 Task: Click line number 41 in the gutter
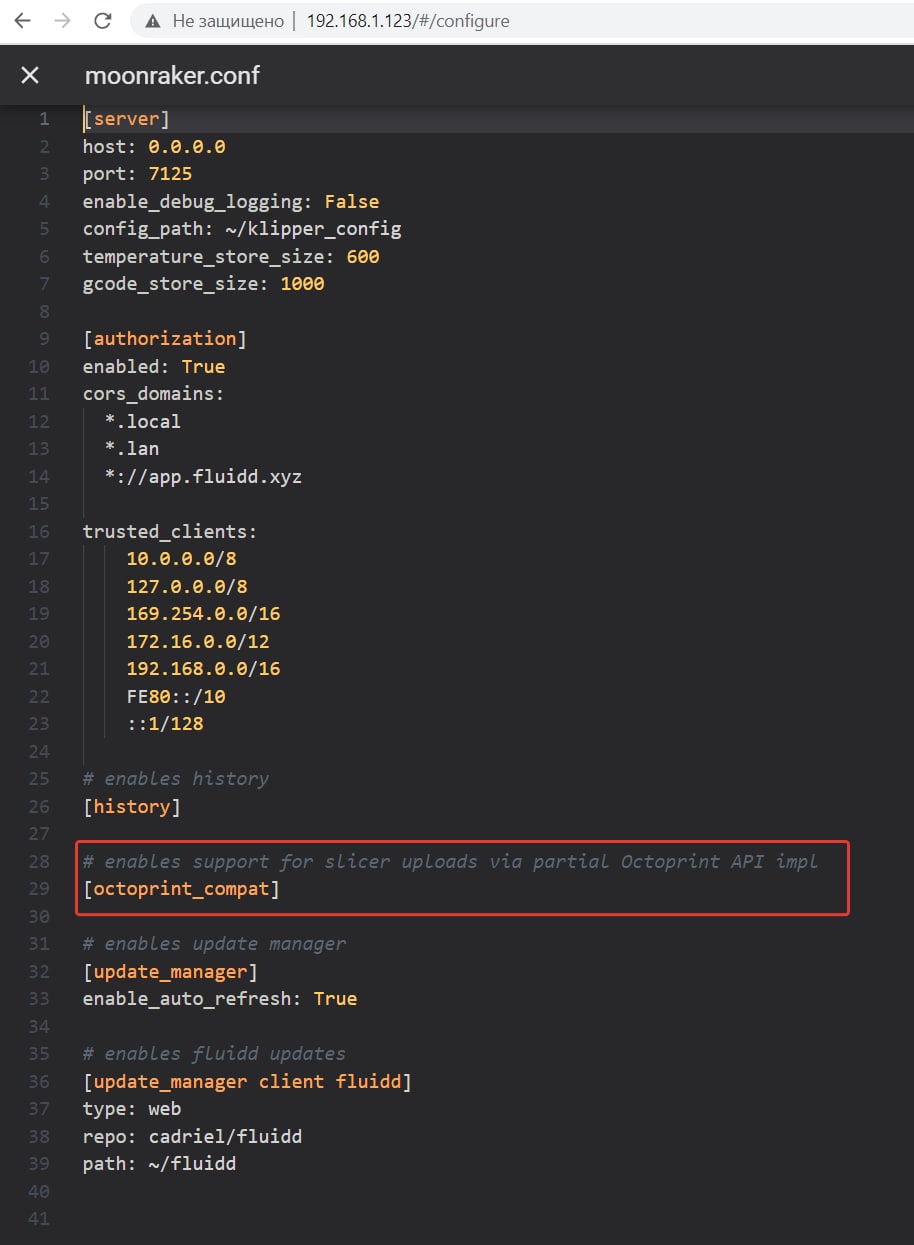click(39, 1218)
